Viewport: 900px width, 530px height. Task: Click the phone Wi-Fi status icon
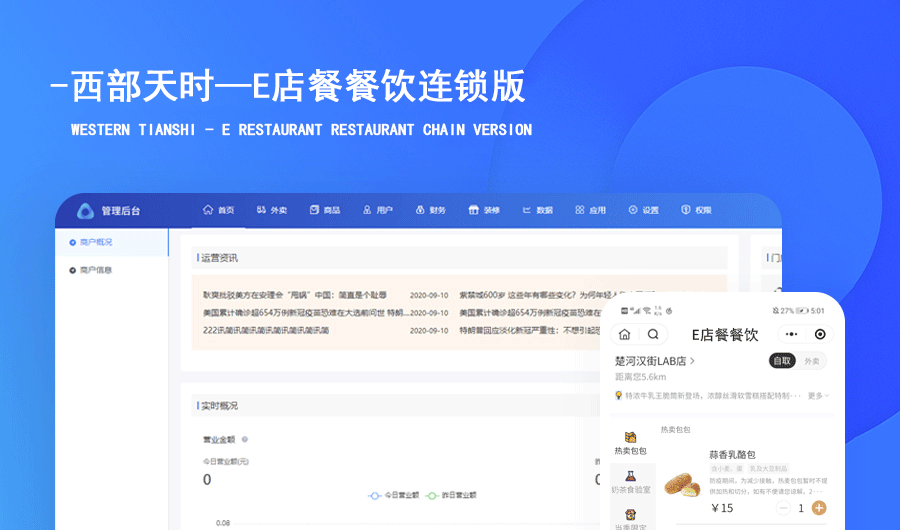(x=646, y=311)
